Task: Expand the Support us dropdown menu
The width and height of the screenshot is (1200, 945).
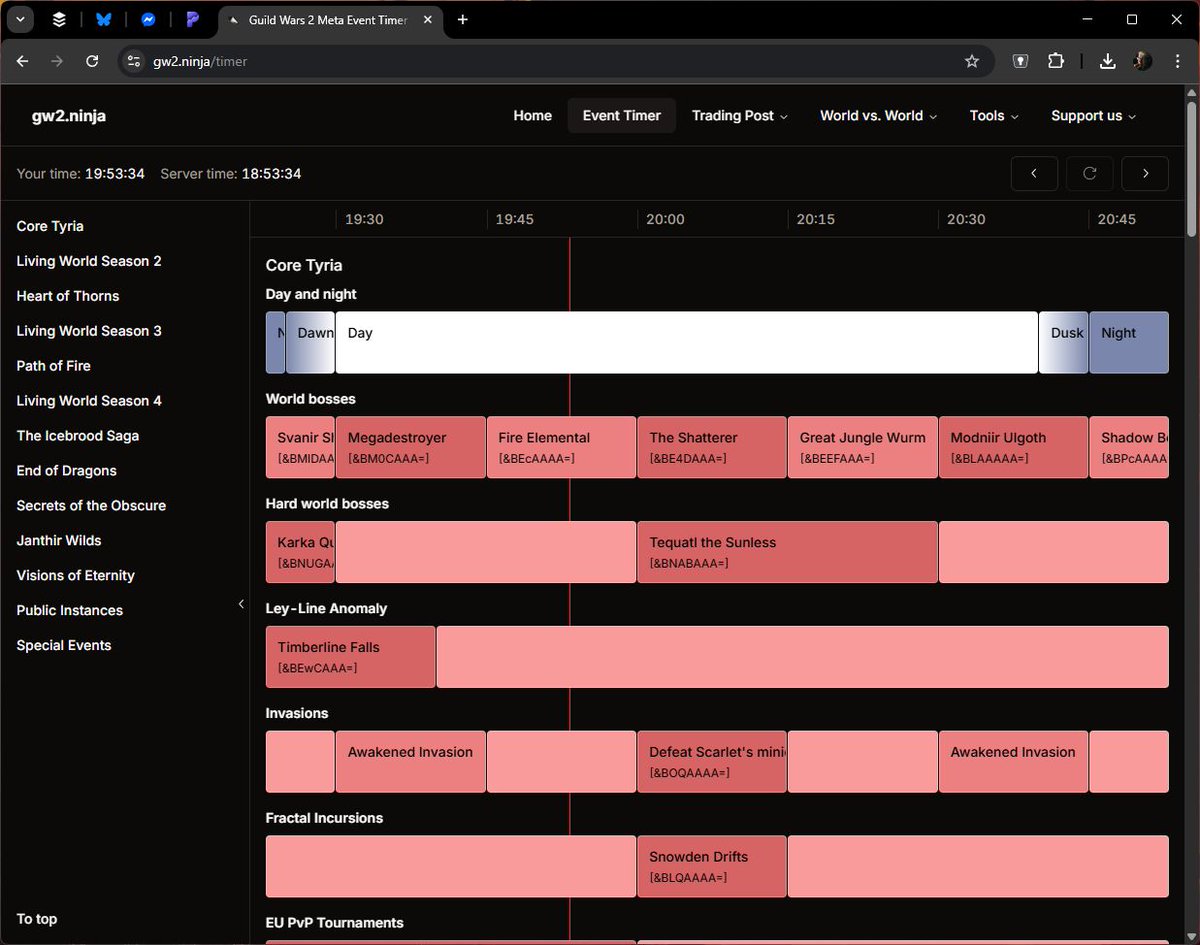Action: (x=1093, y=115)
